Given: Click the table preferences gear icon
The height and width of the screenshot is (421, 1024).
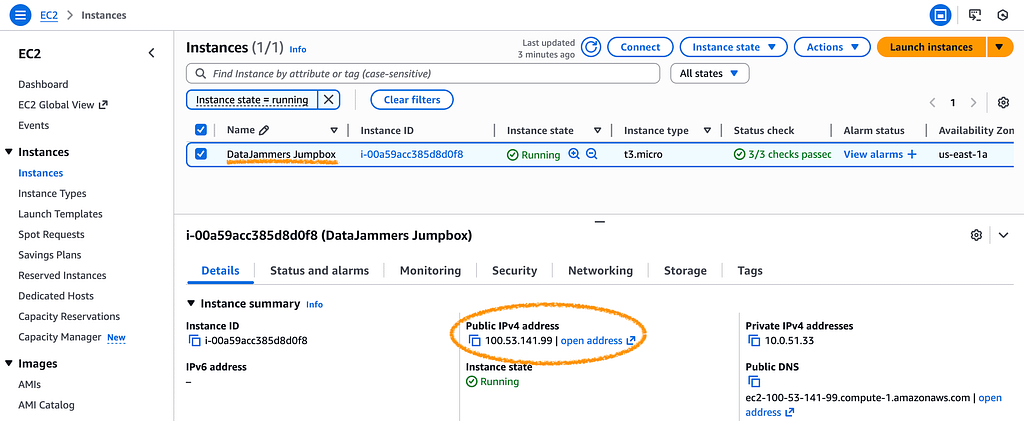Looking at the screenshot, I should pos(1003,102).
